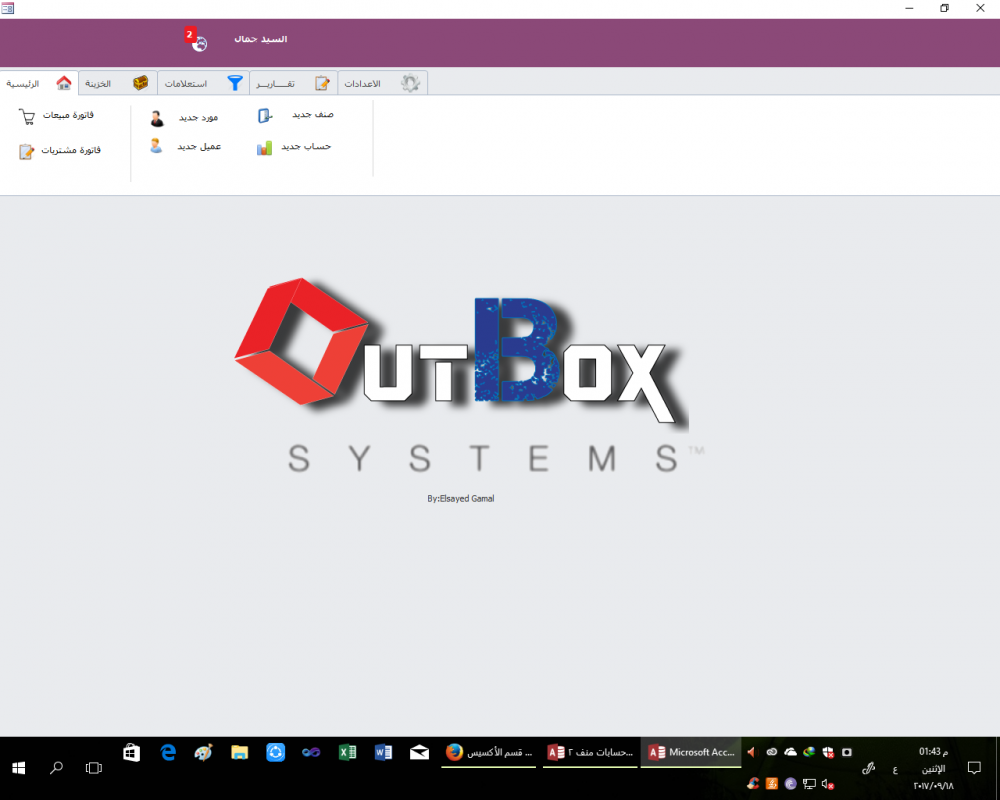Close the application window

980,8
